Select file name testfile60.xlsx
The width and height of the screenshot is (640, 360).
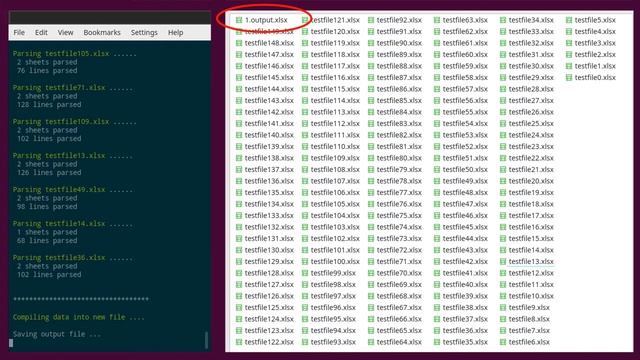coord(465,54)
